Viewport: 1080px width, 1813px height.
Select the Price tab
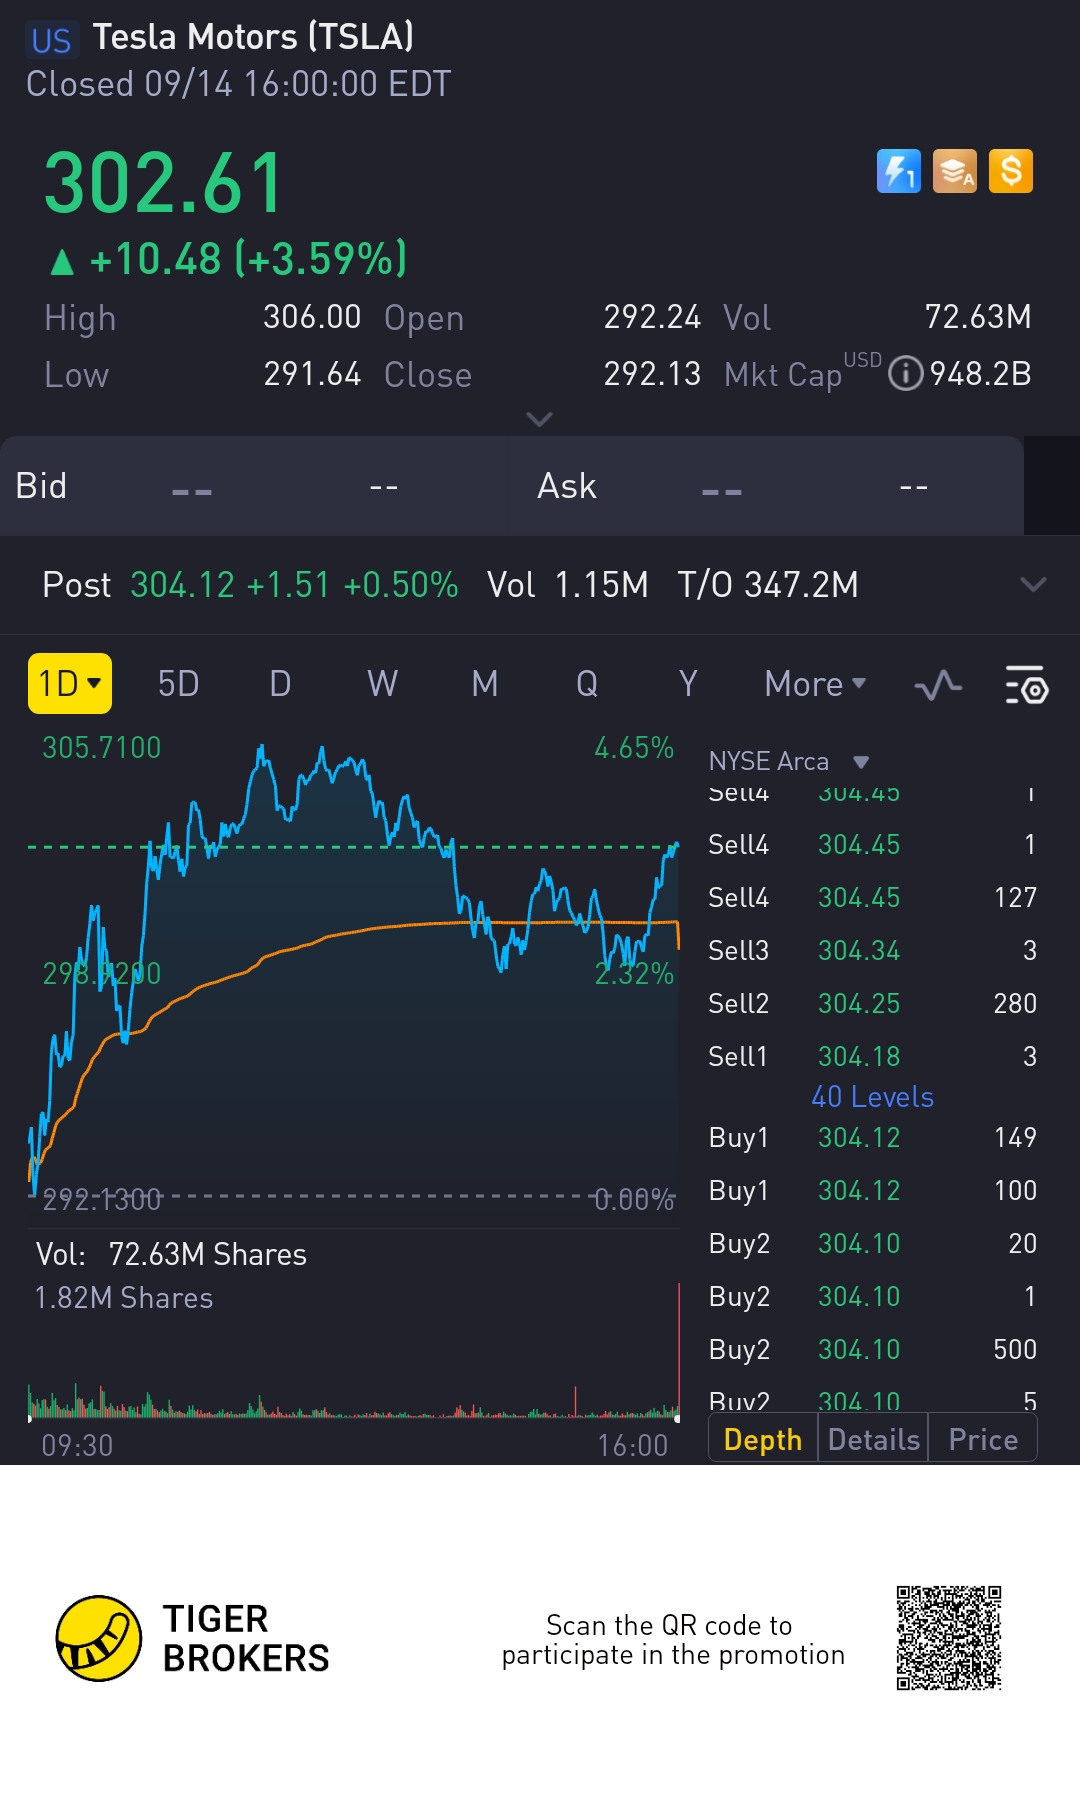point(983,1439)
